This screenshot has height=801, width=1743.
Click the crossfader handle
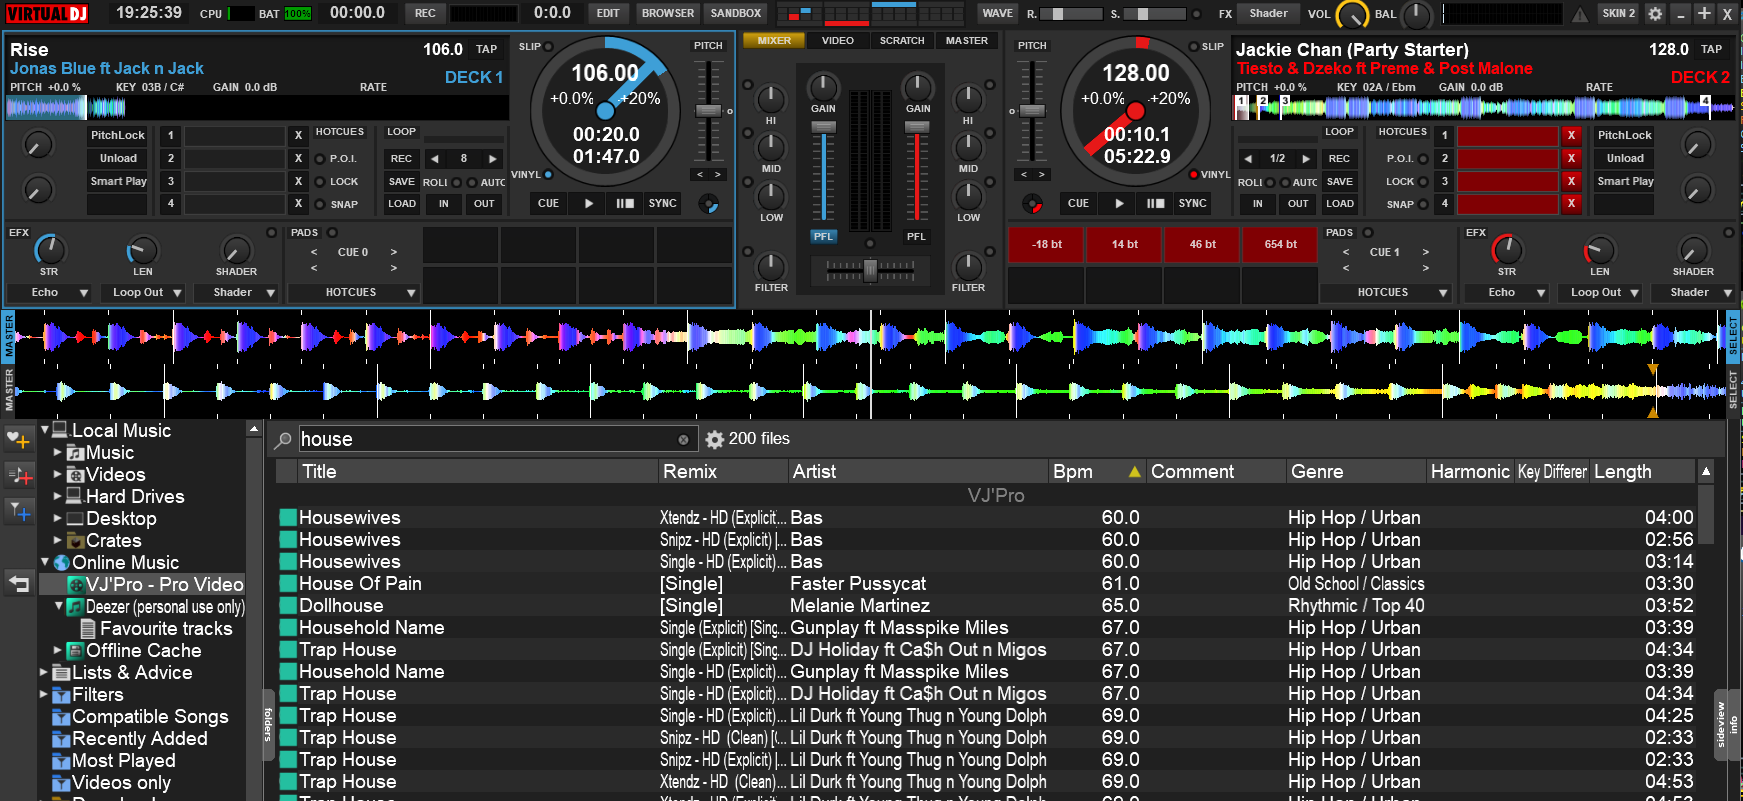tap(870, 270)
